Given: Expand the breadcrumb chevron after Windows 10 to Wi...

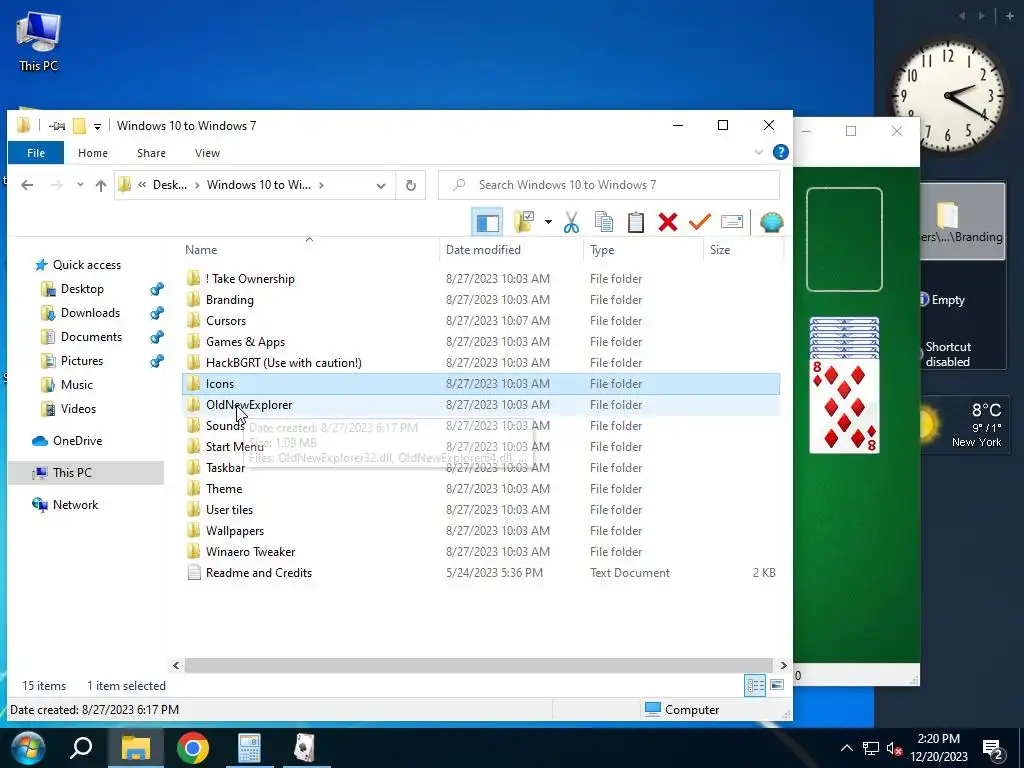Looking at the screenshot, I should [x=321, y=185].
